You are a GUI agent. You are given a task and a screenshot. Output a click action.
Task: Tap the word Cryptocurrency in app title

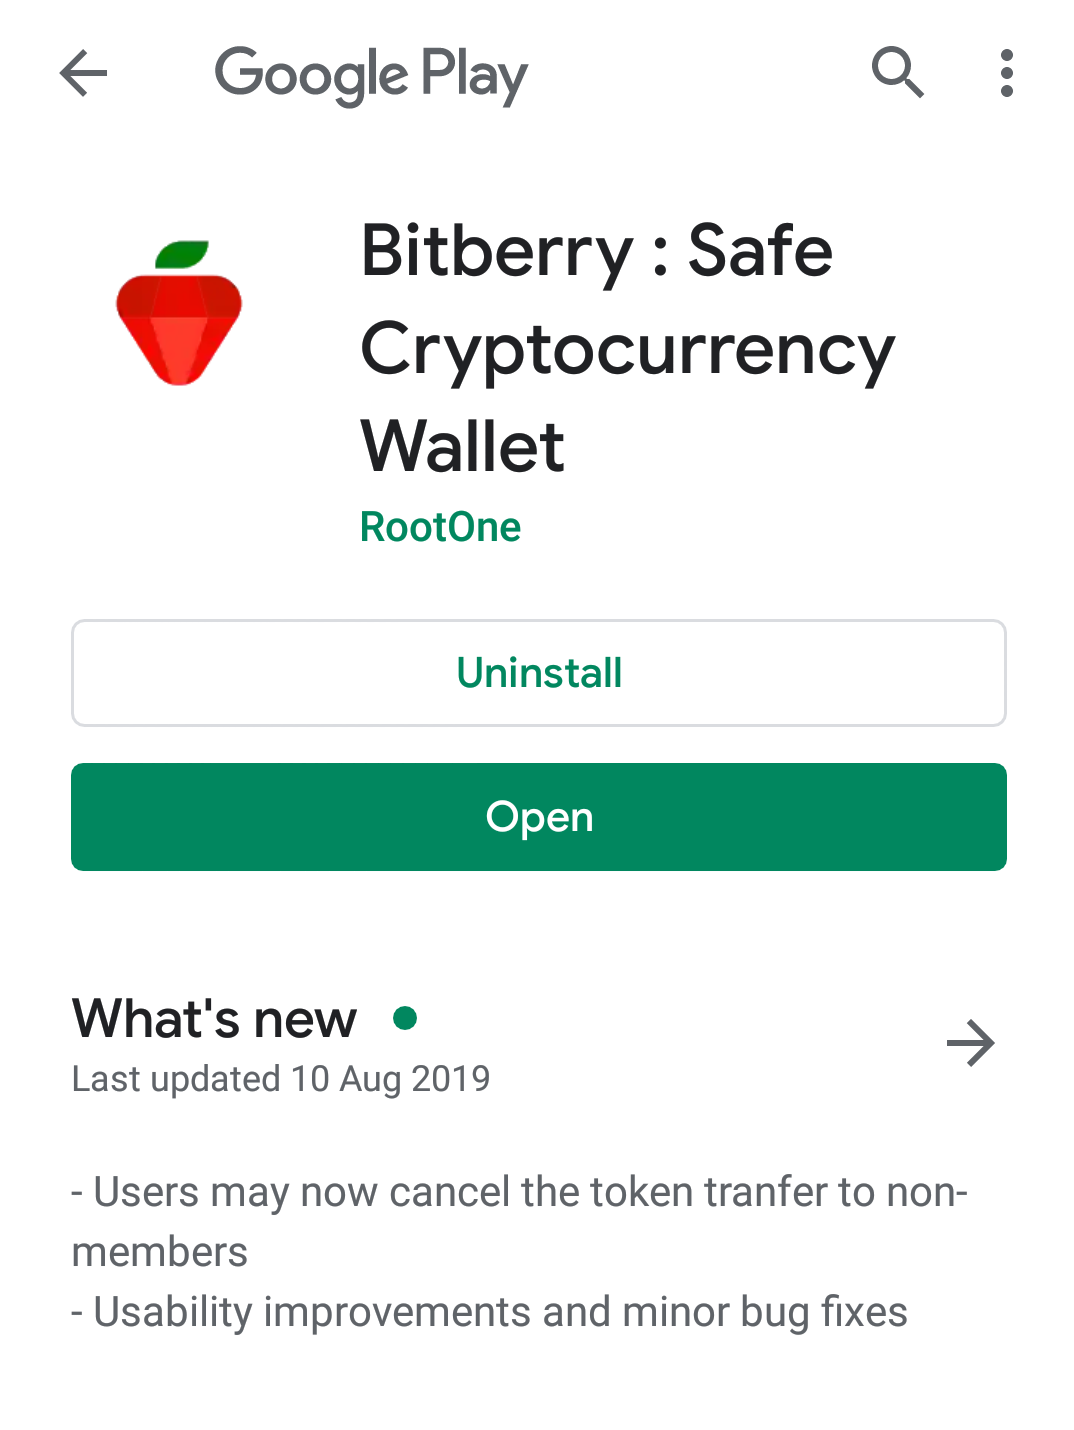tap(628, 350)
